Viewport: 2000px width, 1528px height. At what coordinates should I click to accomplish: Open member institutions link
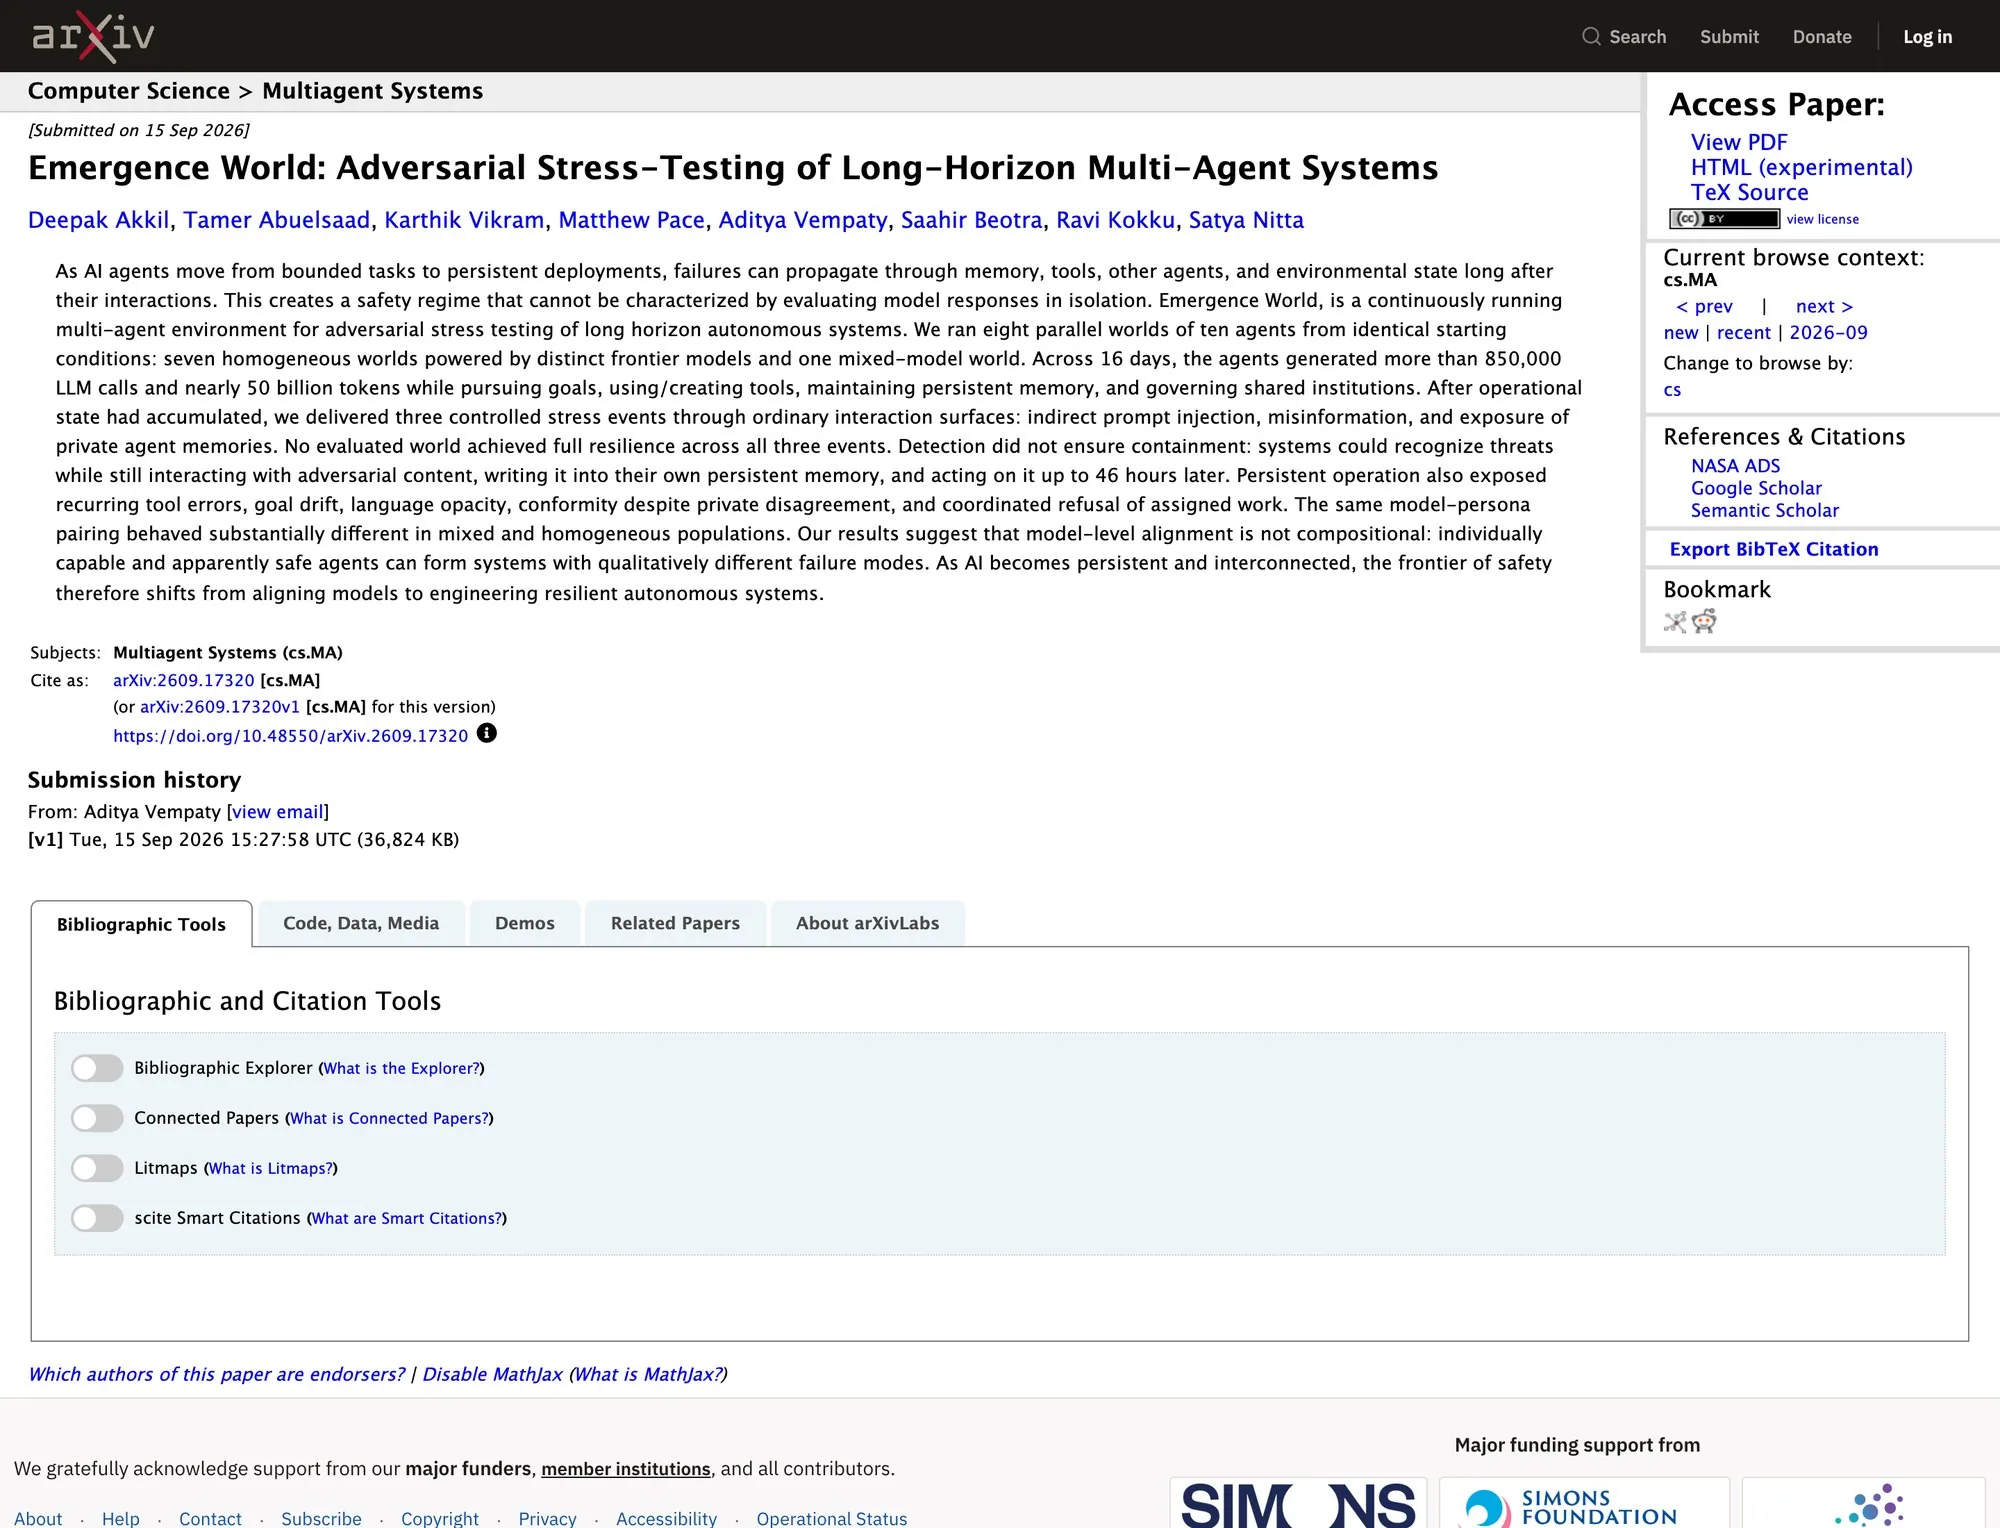pyautogui.click(x=626, y=1469)
